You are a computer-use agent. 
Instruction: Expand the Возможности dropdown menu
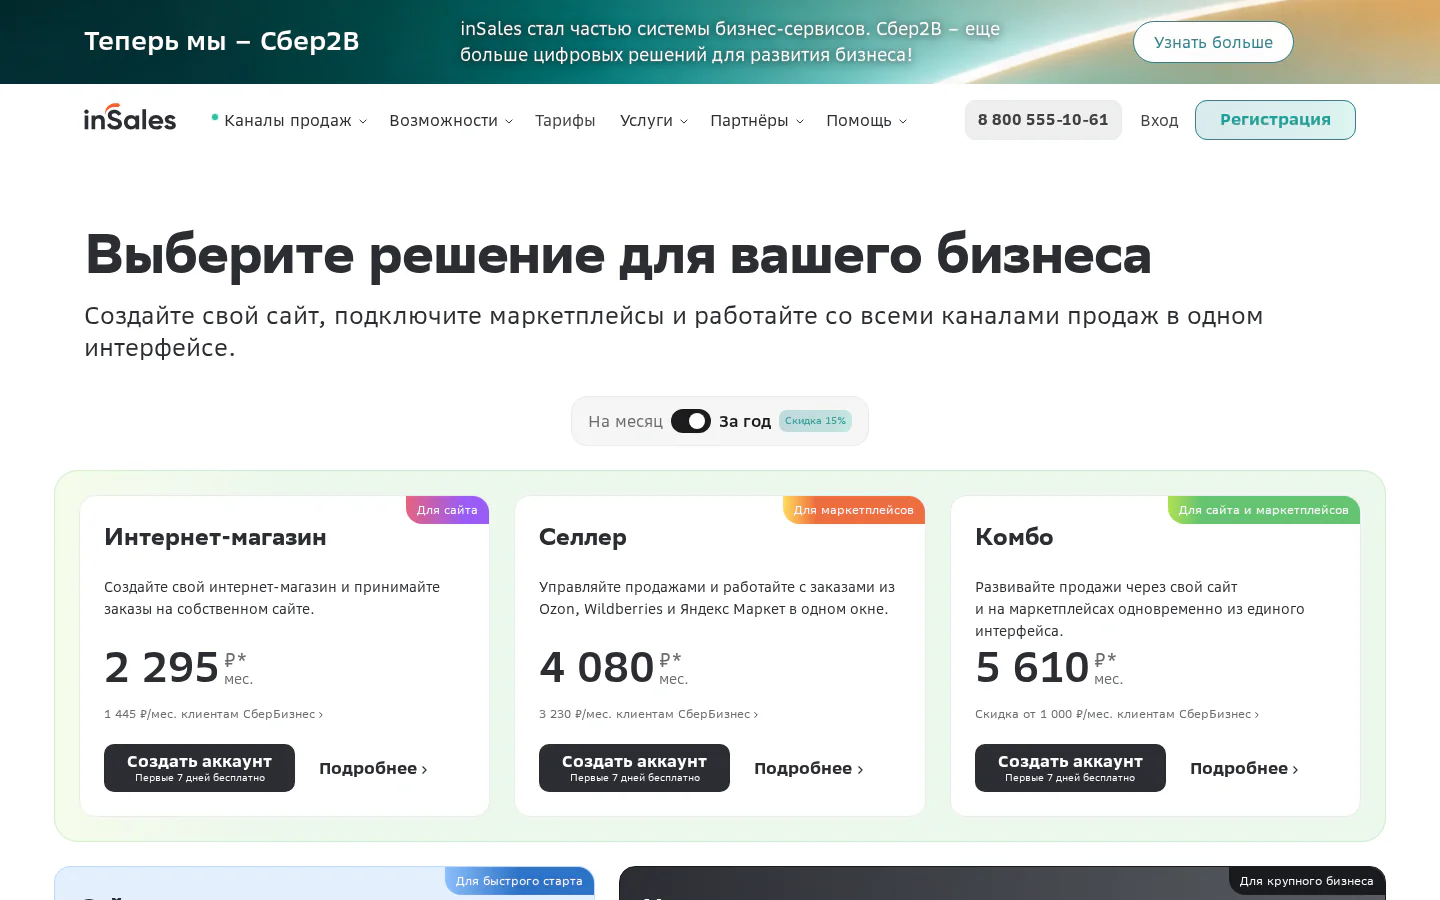[451, 121]
